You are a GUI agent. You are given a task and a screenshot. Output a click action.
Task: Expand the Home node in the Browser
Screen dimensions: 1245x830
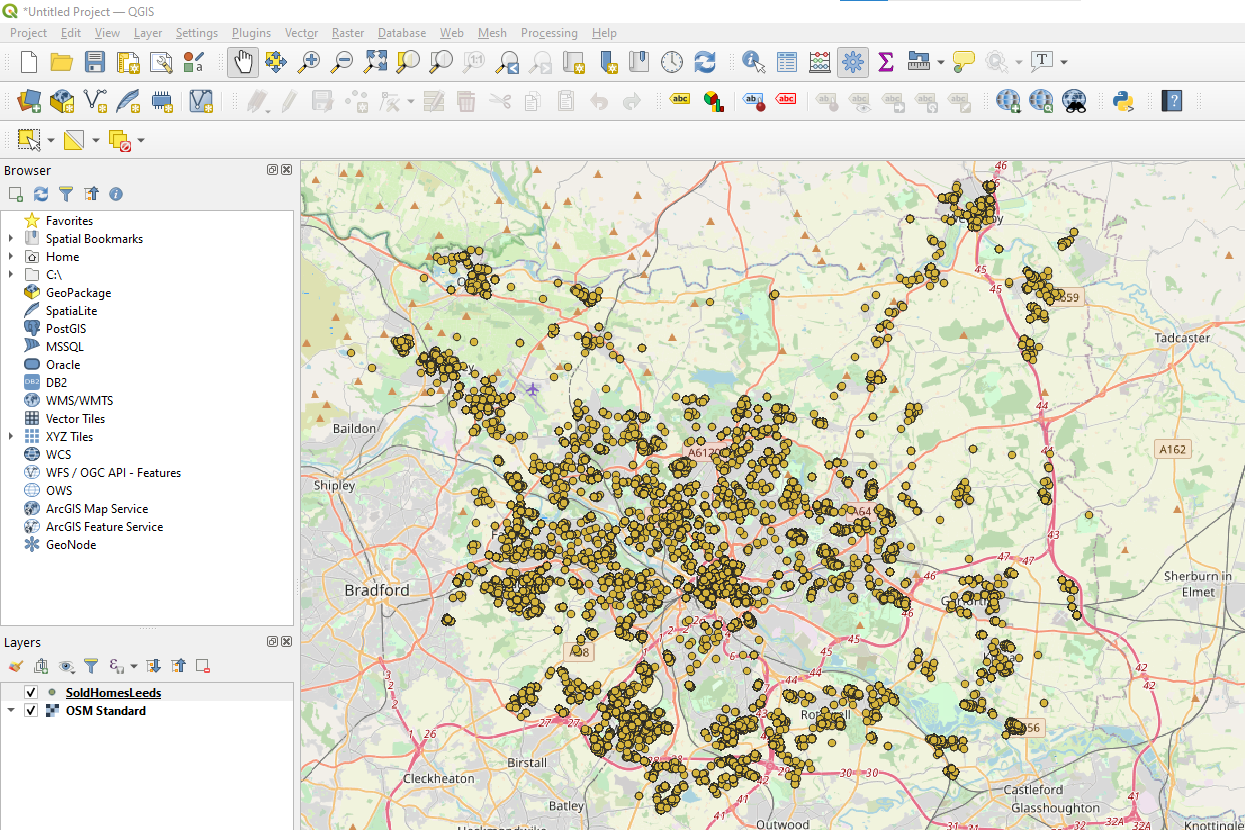click(x=11, y=257)
